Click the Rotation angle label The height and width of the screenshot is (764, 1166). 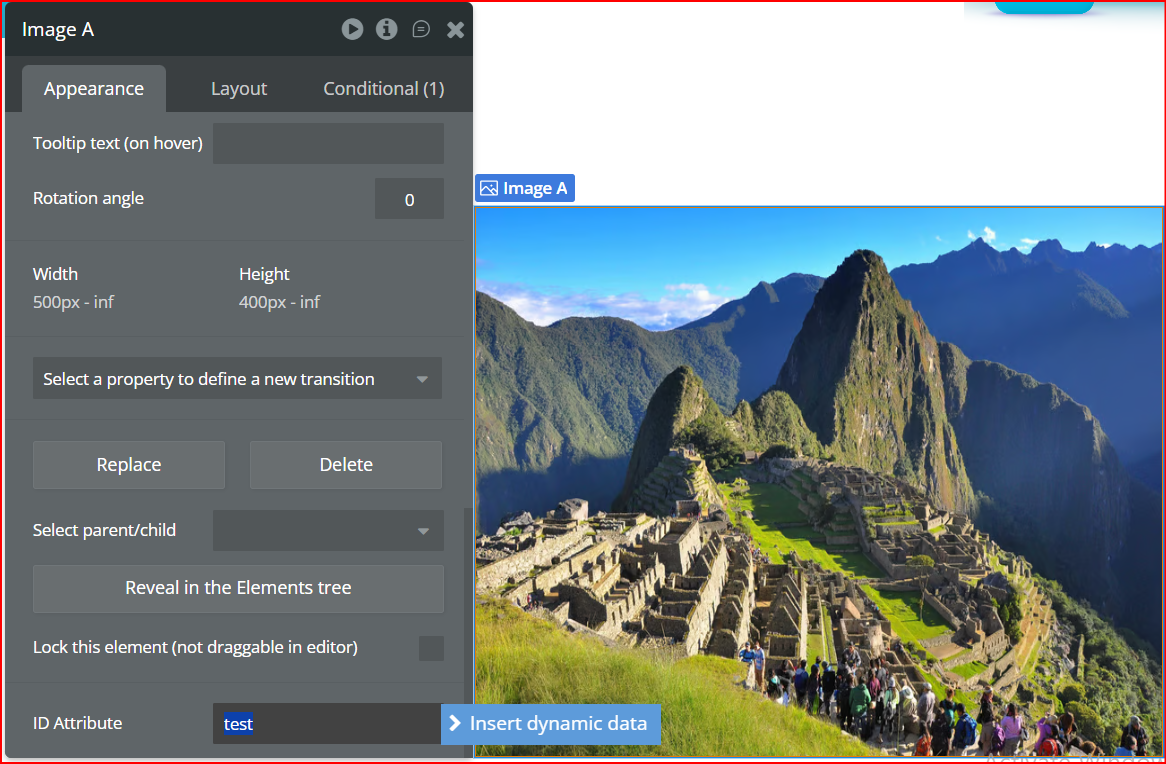[x=88, y=199]
